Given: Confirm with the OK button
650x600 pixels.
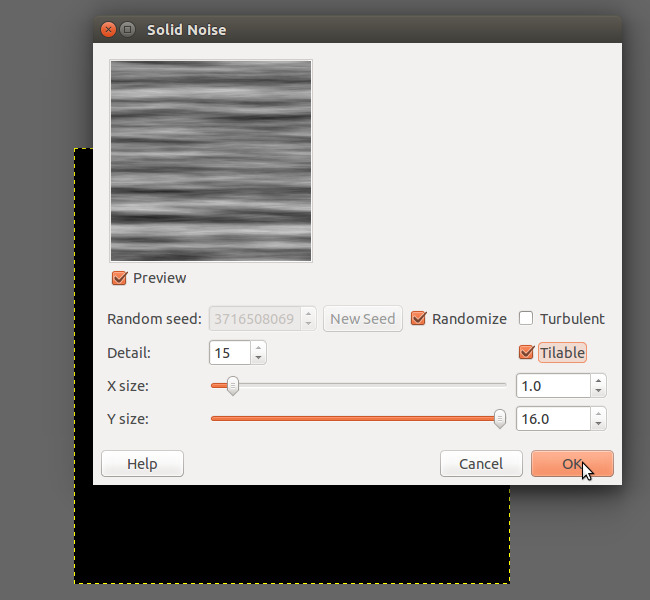Looking at the screenshot, I should (x=572, y=464).
